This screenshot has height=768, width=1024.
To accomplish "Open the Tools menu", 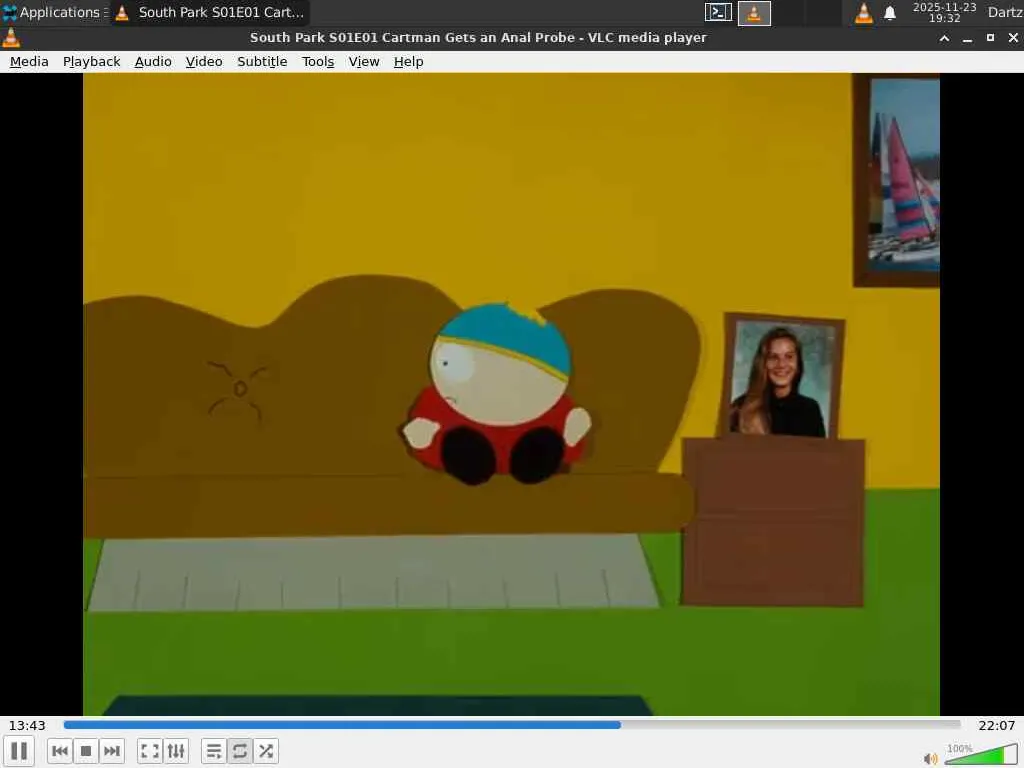I will coord(318,61).
